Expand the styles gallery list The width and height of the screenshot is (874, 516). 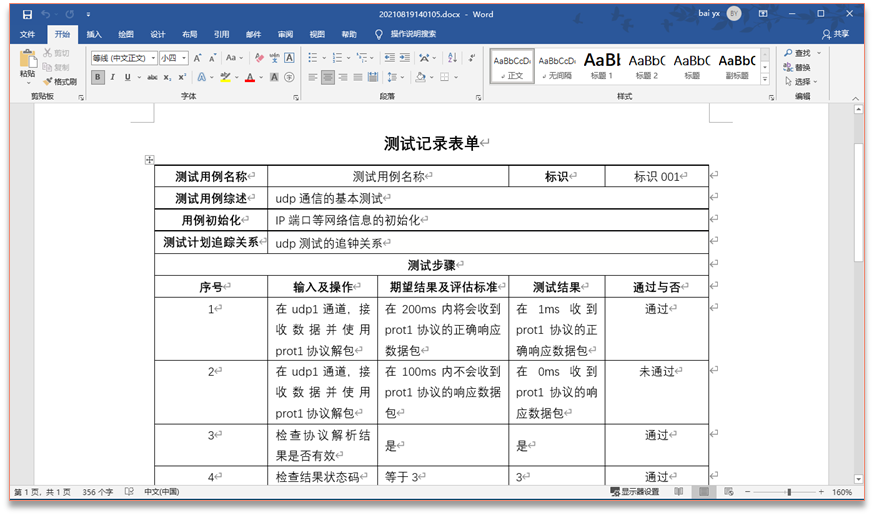(x=765, y=78)
